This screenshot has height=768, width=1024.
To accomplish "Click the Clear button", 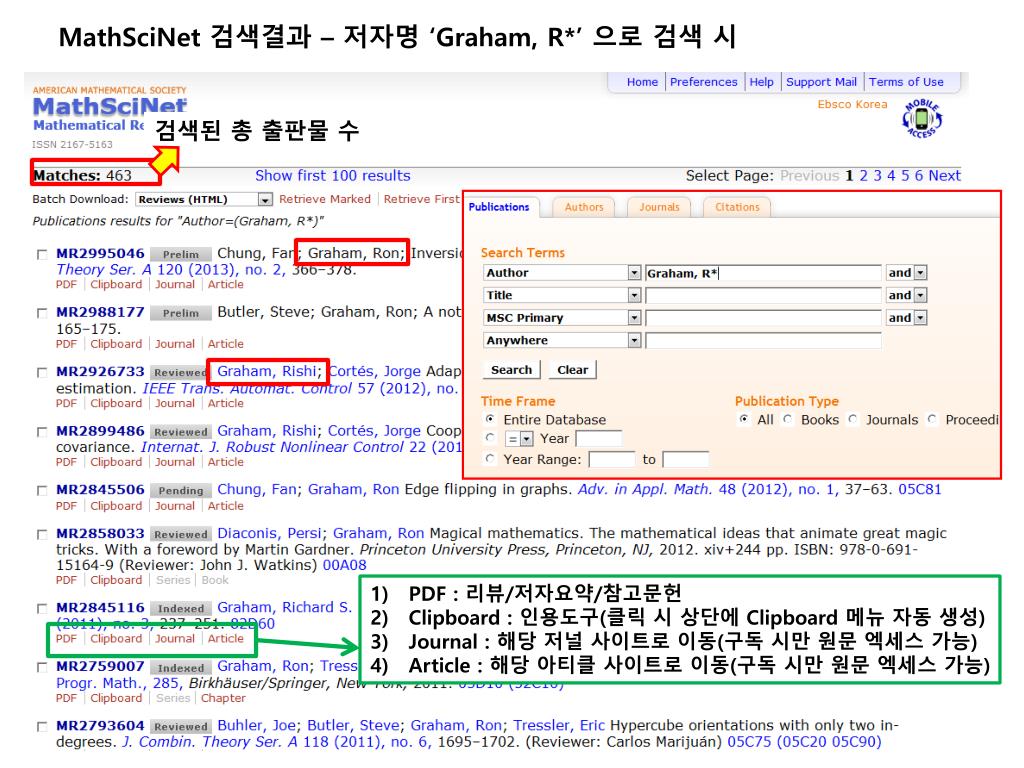I will [x=573, y=370].
